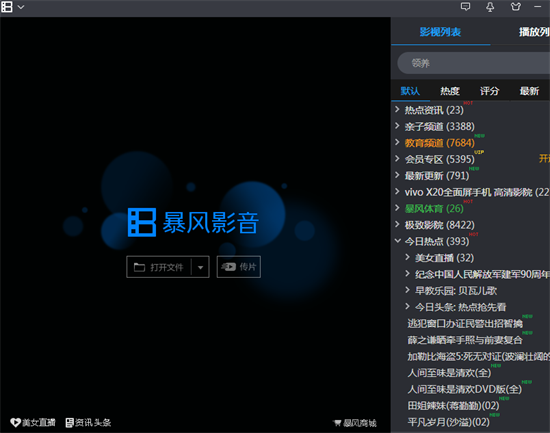This screenshot has height=433, width=550.
Task: Select the green 暴风体育 (26) text
Action: (x=434, y=209)
